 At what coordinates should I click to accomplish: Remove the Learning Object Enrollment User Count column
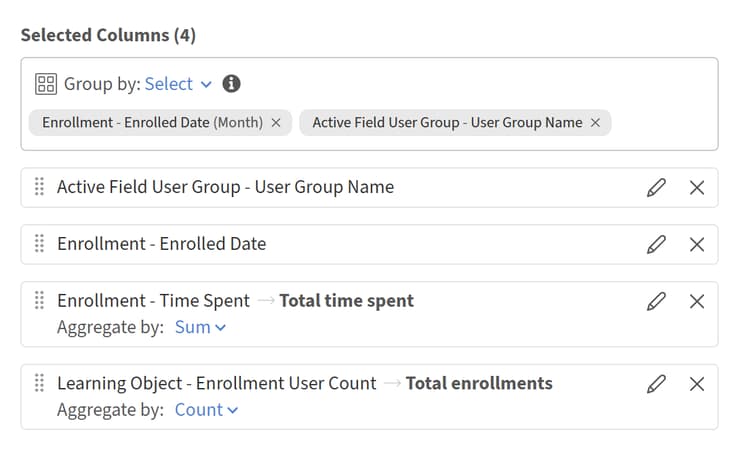[x=697, y=383]
